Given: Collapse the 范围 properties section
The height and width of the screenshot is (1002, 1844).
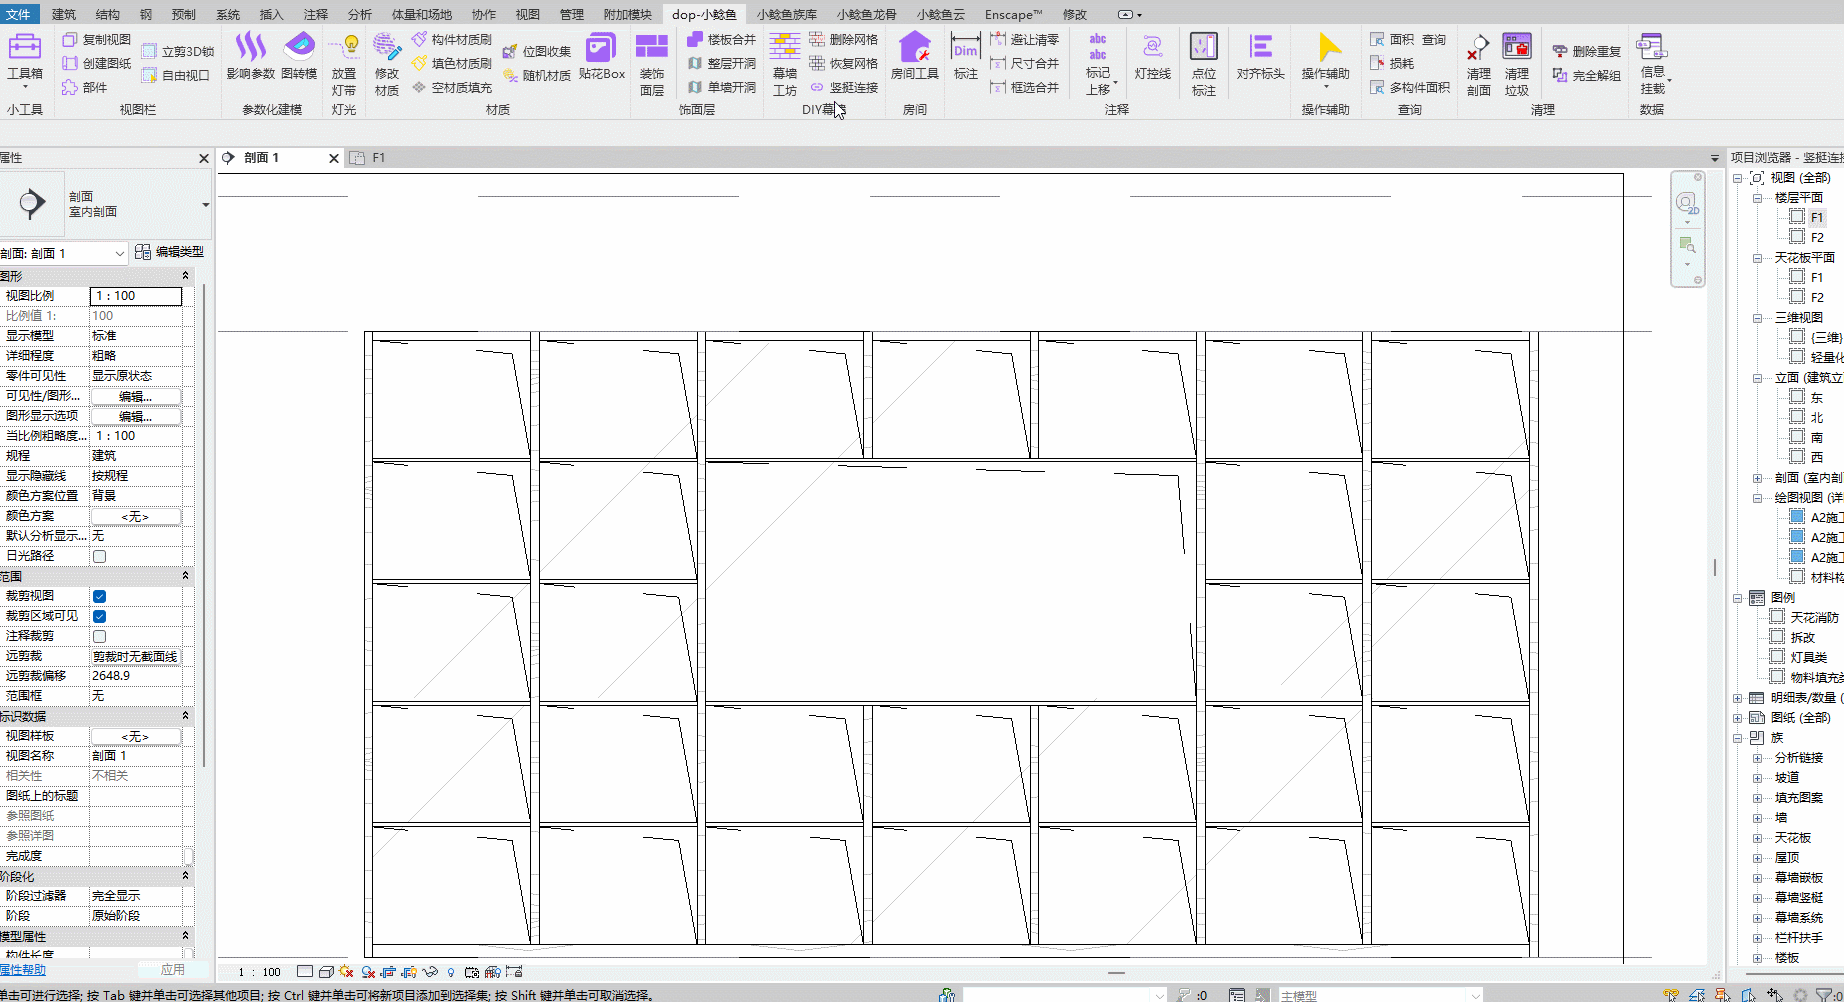Looking at the screenshot, I should pos(185,576).
